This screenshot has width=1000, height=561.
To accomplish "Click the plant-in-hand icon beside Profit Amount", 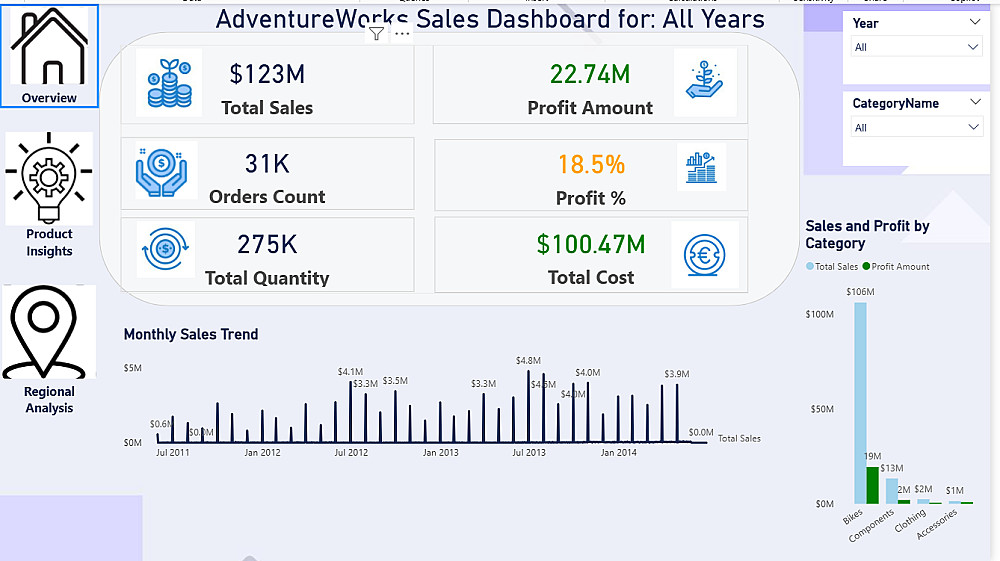I will click(x=705, y=81).
